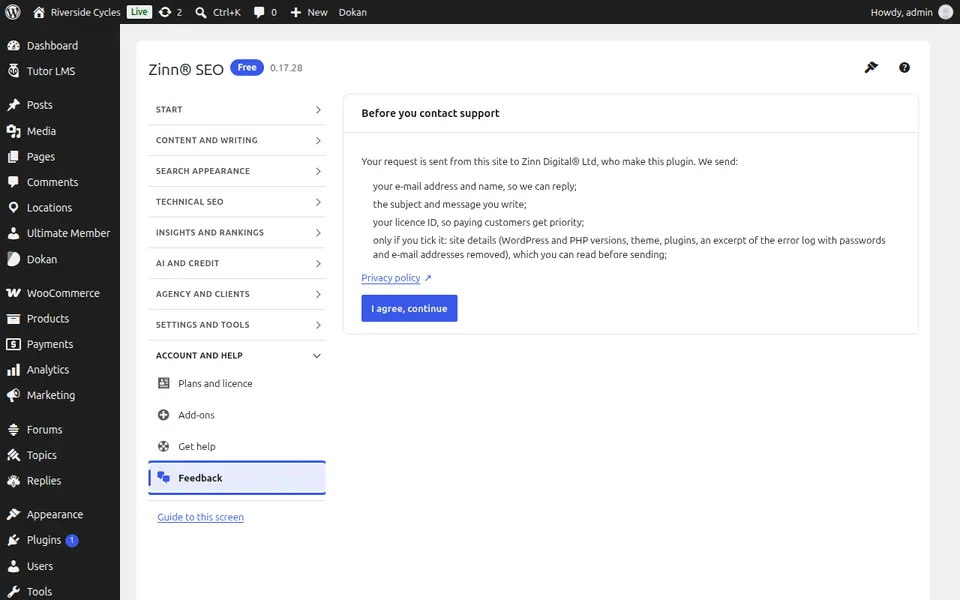Click the Live status badge
This screenshot has height=600, width=960.
tap(139, 12)
